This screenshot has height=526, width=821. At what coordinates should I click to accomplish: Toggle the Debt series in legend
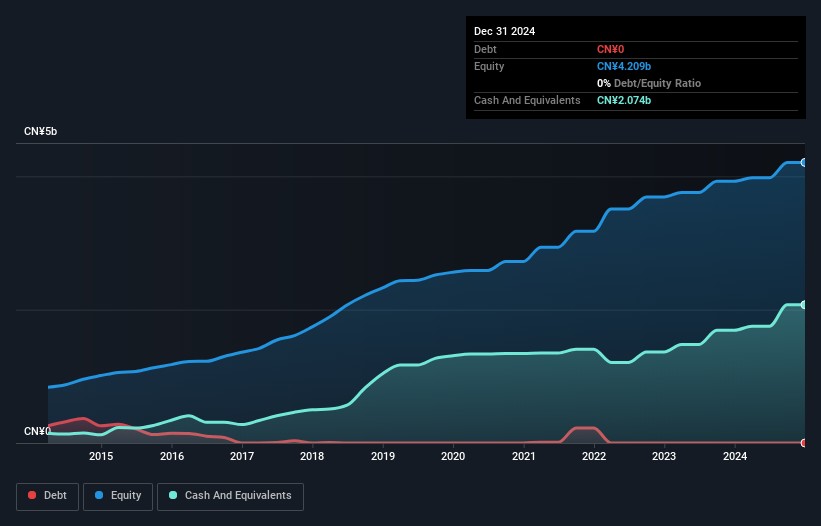[x=46, y=496]
